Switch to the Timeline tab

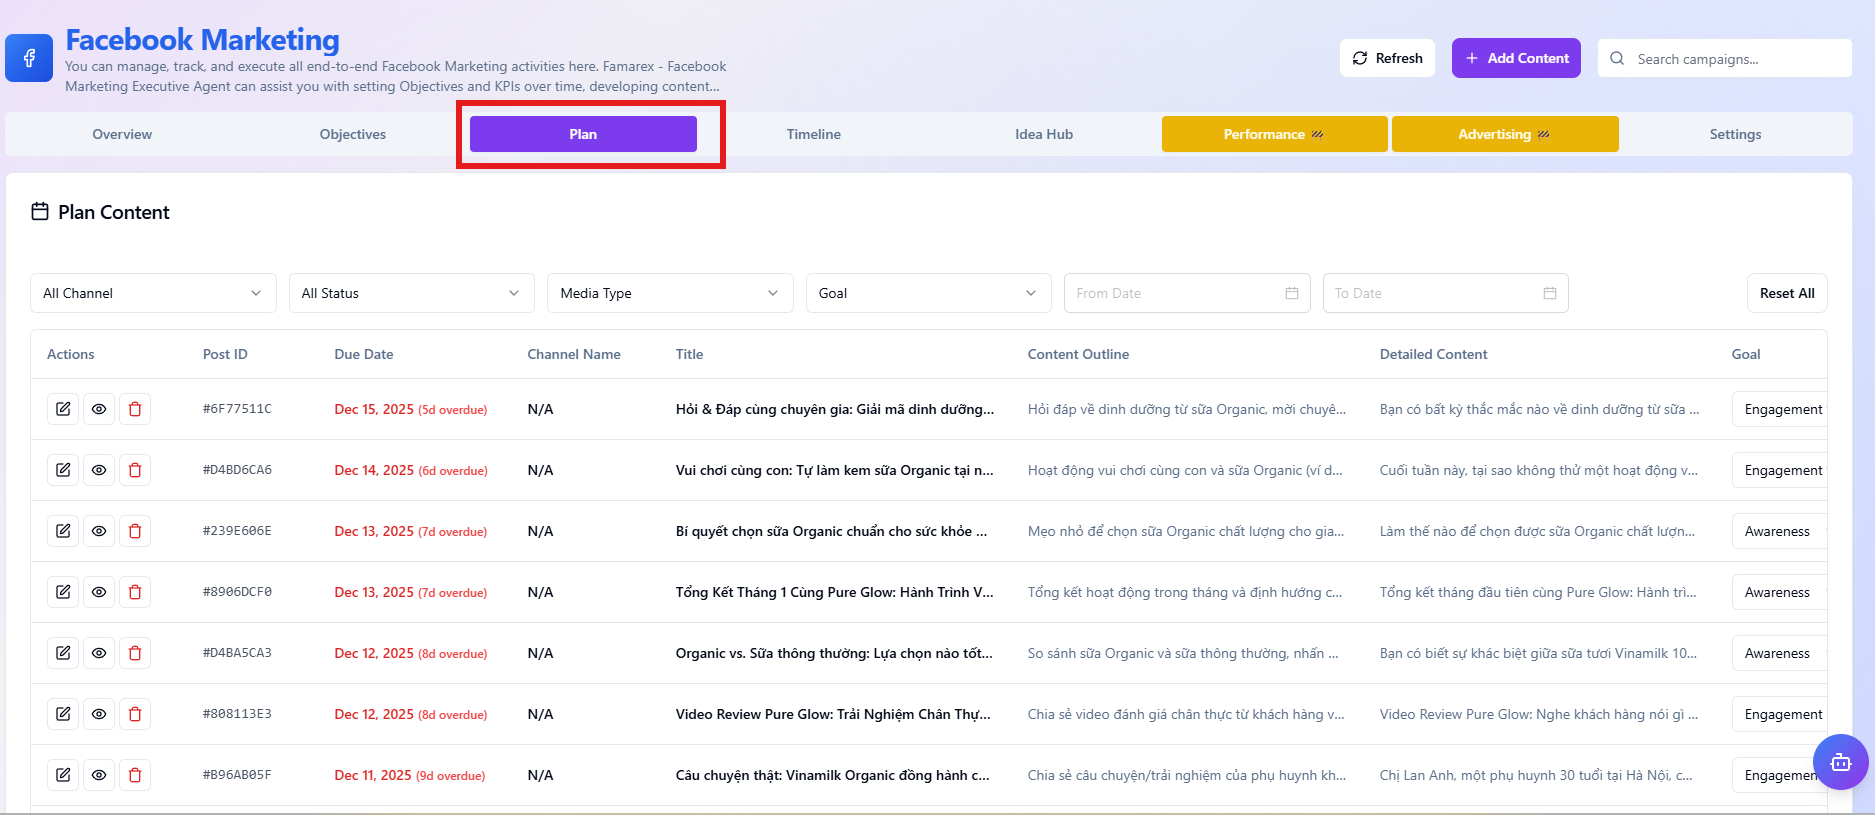[813, 134]
